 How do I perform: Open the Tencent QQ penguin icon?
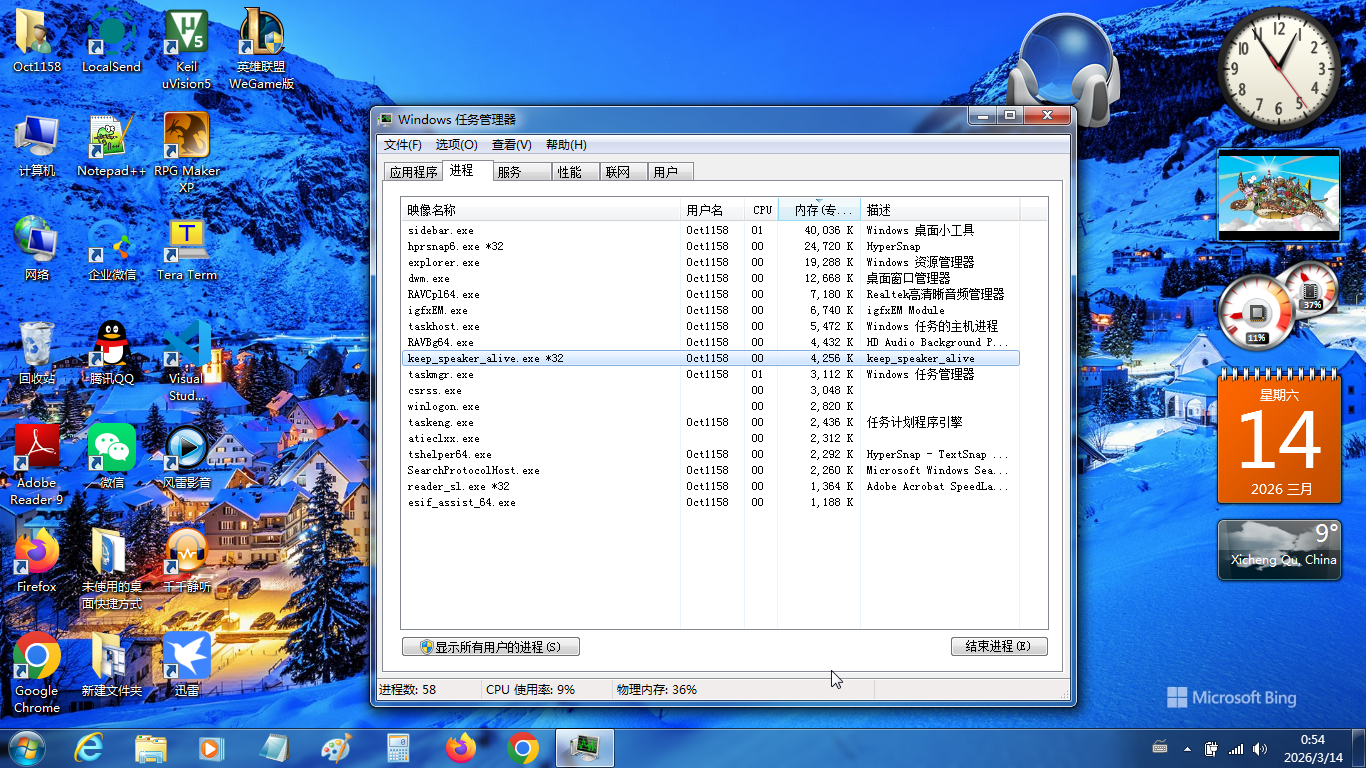tap(111, 346)
